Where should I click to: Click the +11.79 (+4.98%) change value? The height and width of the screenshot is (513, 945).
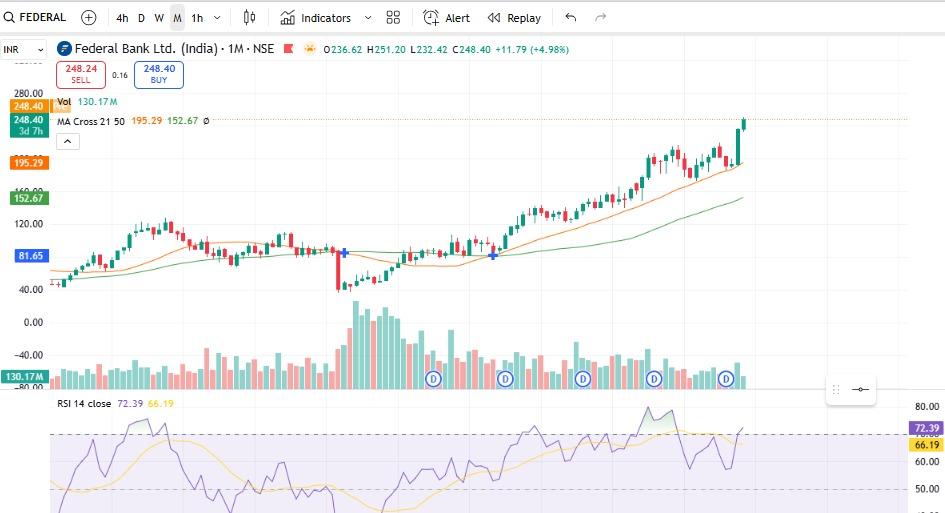tap(532, 49)
